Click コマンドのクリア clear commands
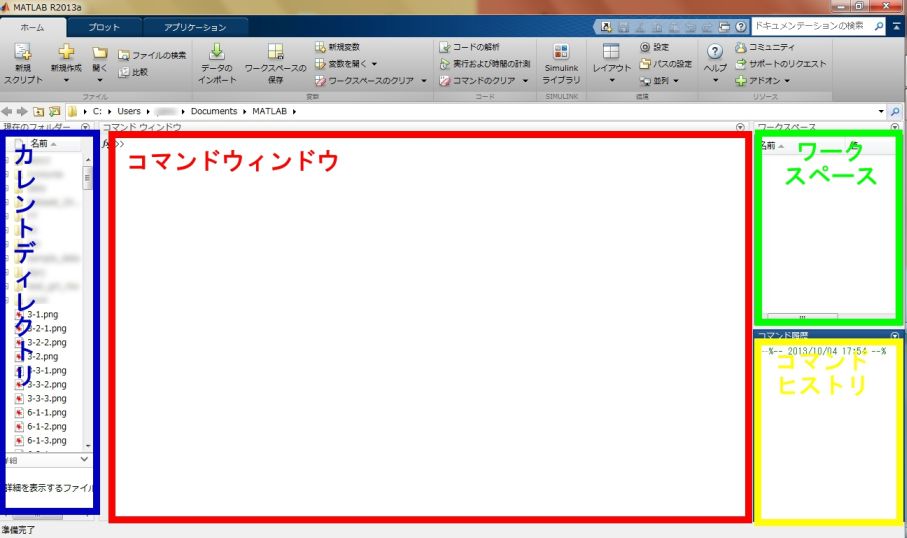Screen dimensions: 907x538 [x=477, y=80]
